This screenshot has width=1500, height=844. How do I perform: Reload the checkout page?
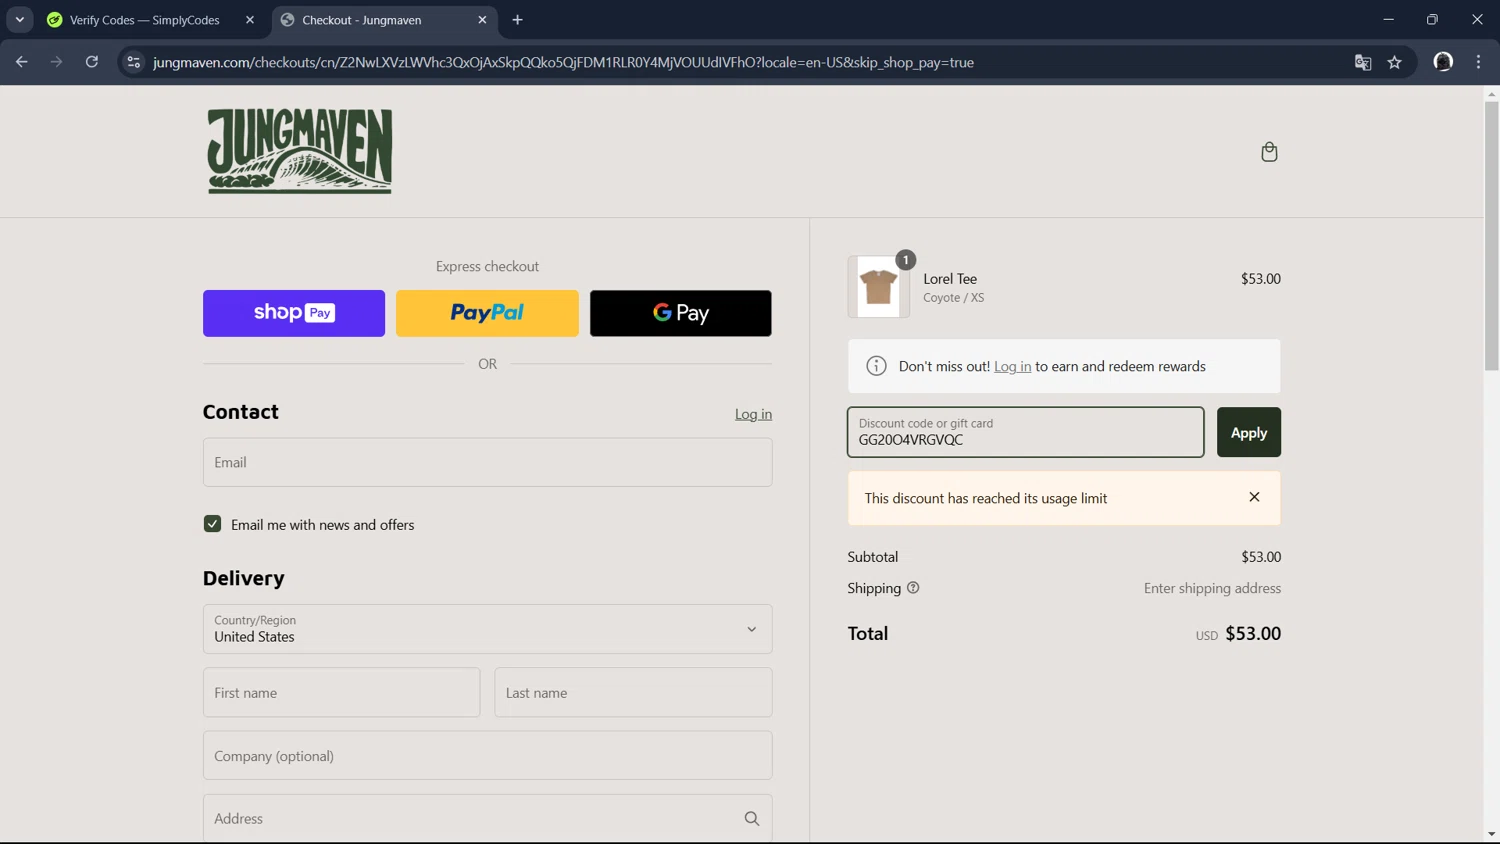tap(92, 62)
